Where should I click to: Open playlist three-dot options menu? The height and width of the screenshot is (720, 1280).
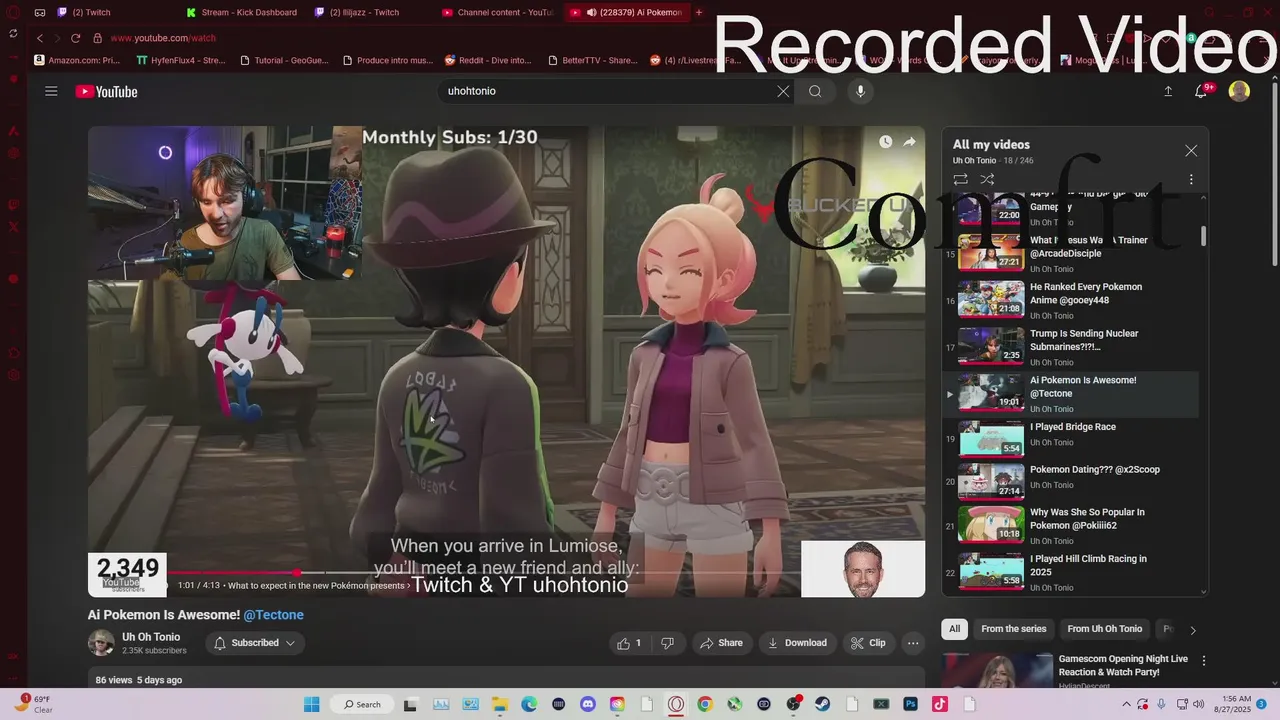click(x=1191, y=179)
